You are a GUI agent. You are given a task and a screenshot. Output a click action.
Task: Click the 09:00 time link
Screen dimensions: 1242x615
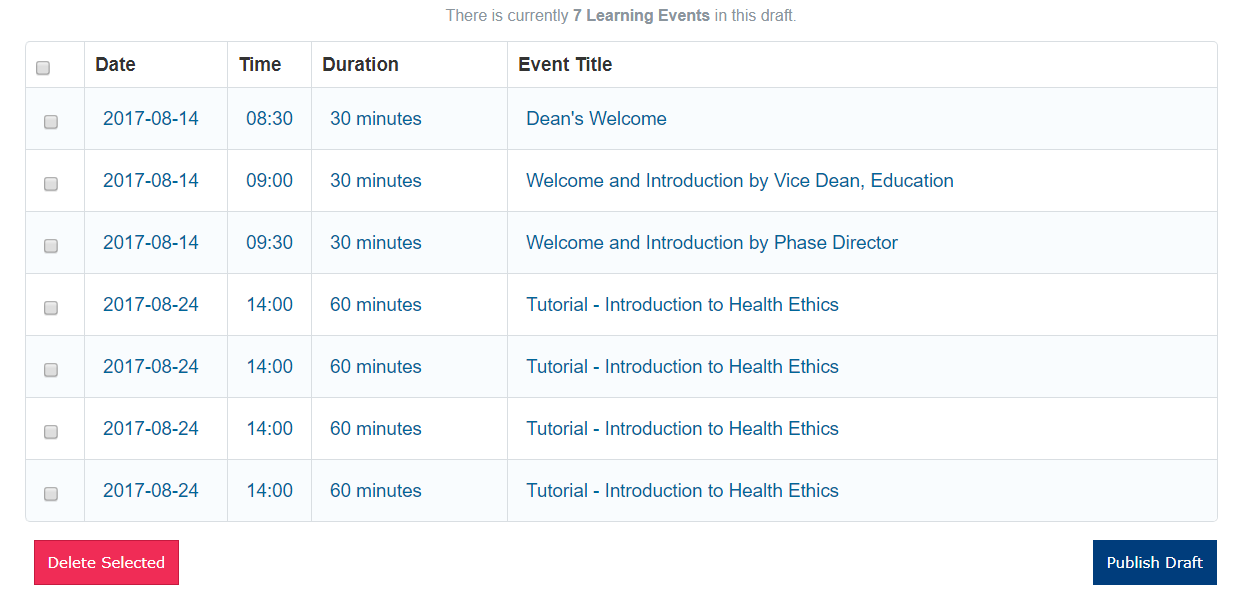click(270, 181)
